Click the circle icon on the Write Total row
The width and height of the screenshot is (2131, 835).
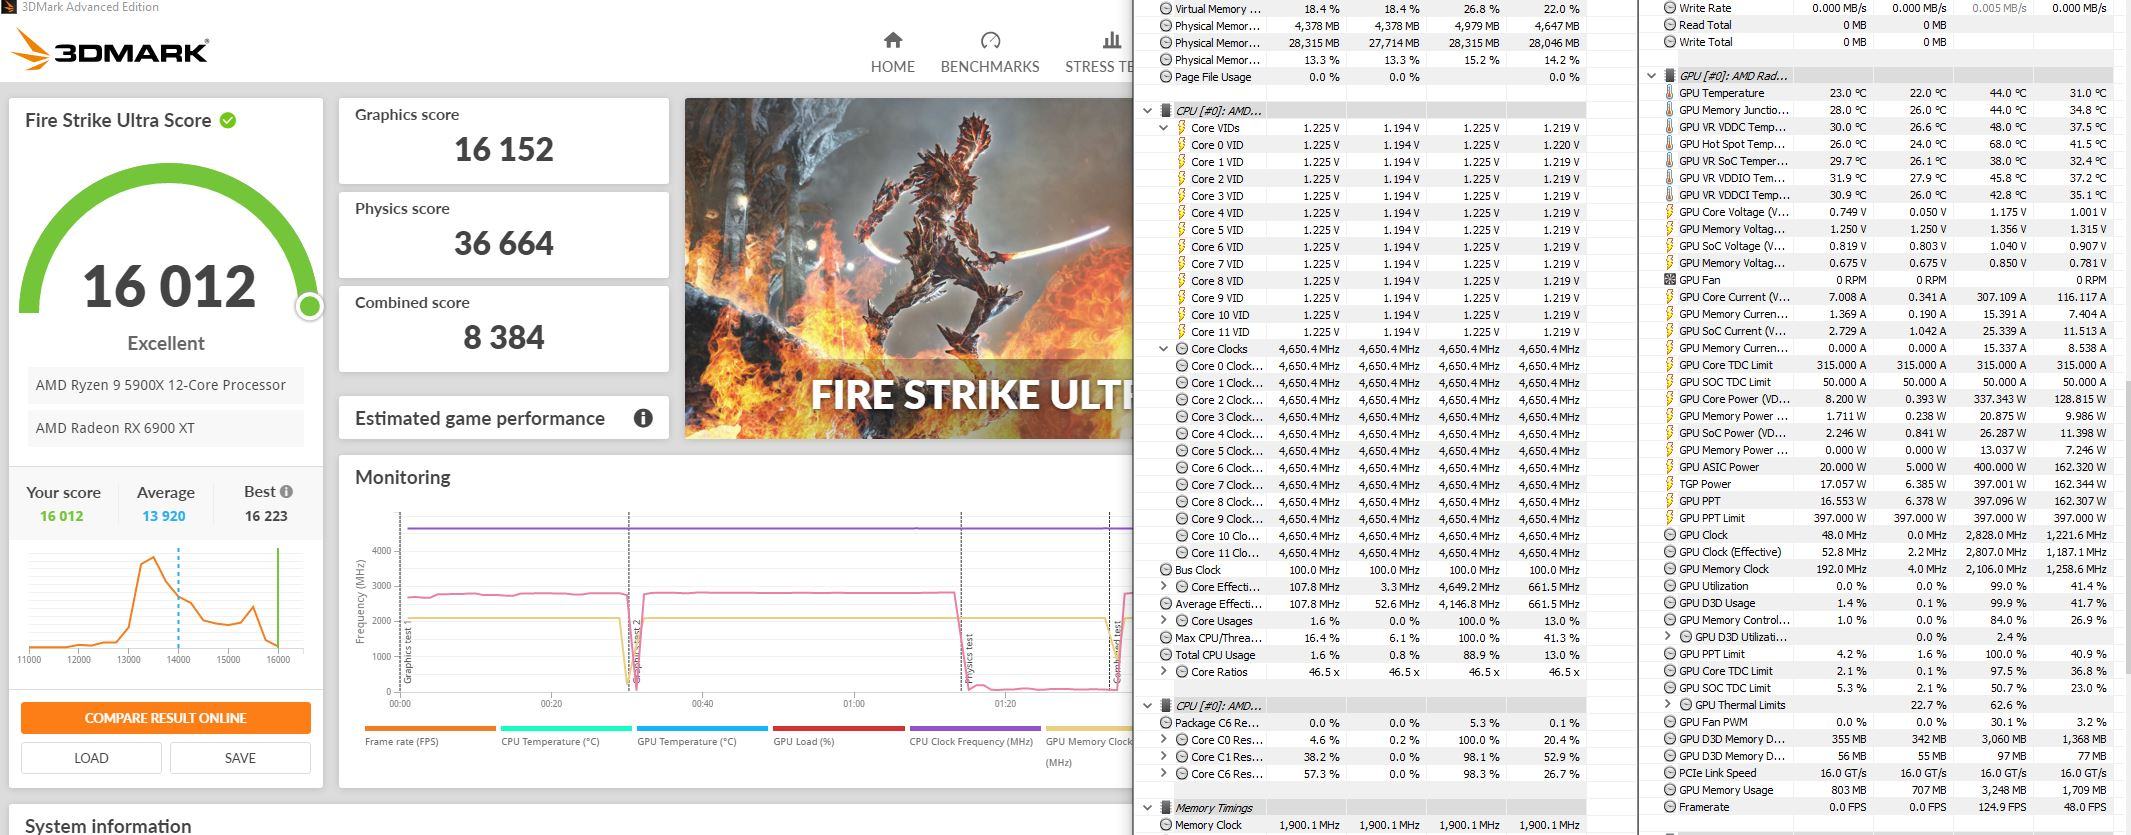(x=1669, y=42)
